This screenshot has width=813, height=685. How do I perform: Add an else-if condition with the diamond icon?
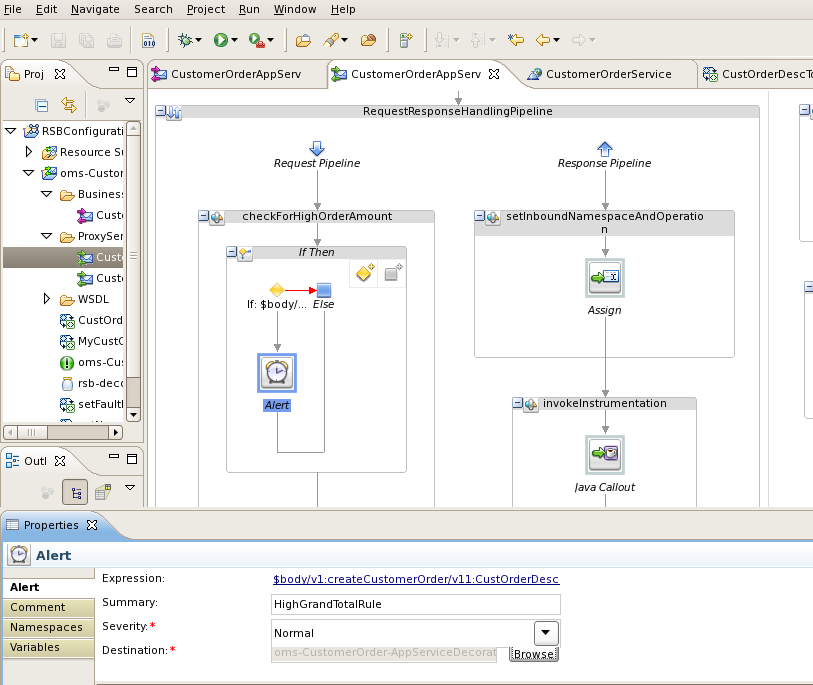coord(365,274)
